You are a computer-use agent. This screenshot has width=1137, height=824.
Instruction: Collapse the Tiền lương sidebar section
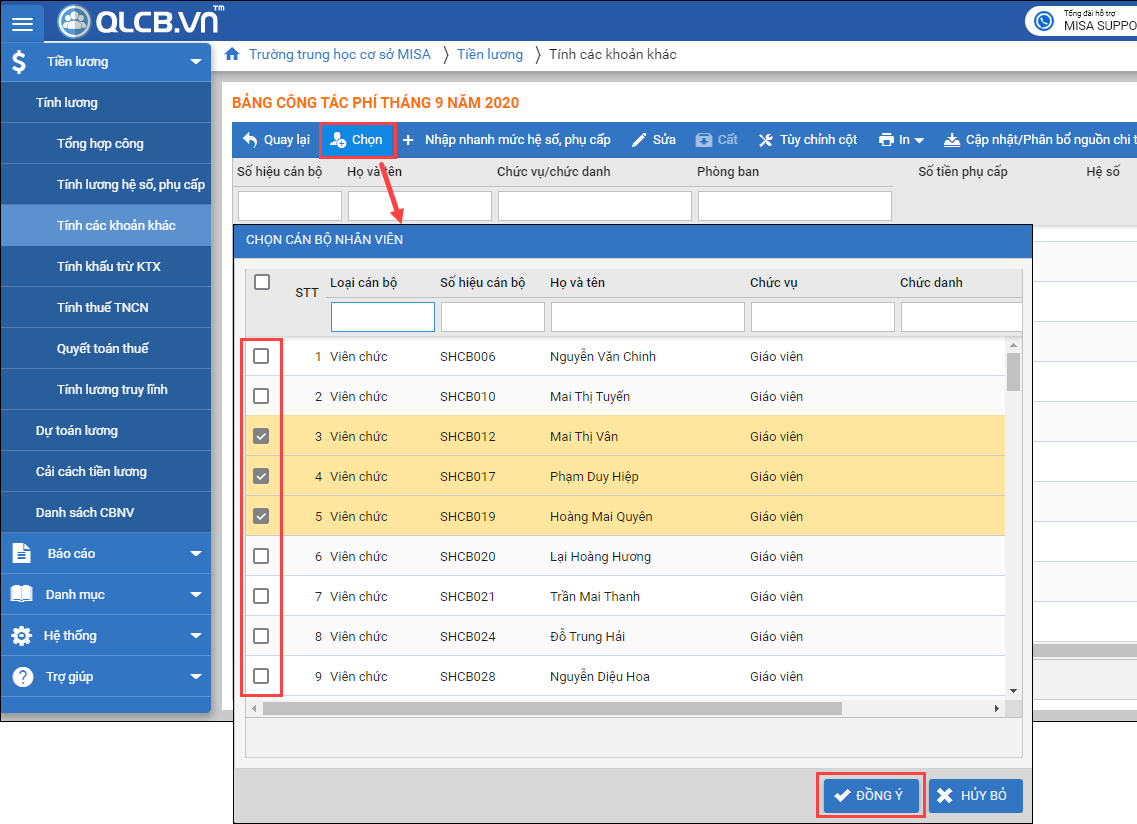[195, 62]
